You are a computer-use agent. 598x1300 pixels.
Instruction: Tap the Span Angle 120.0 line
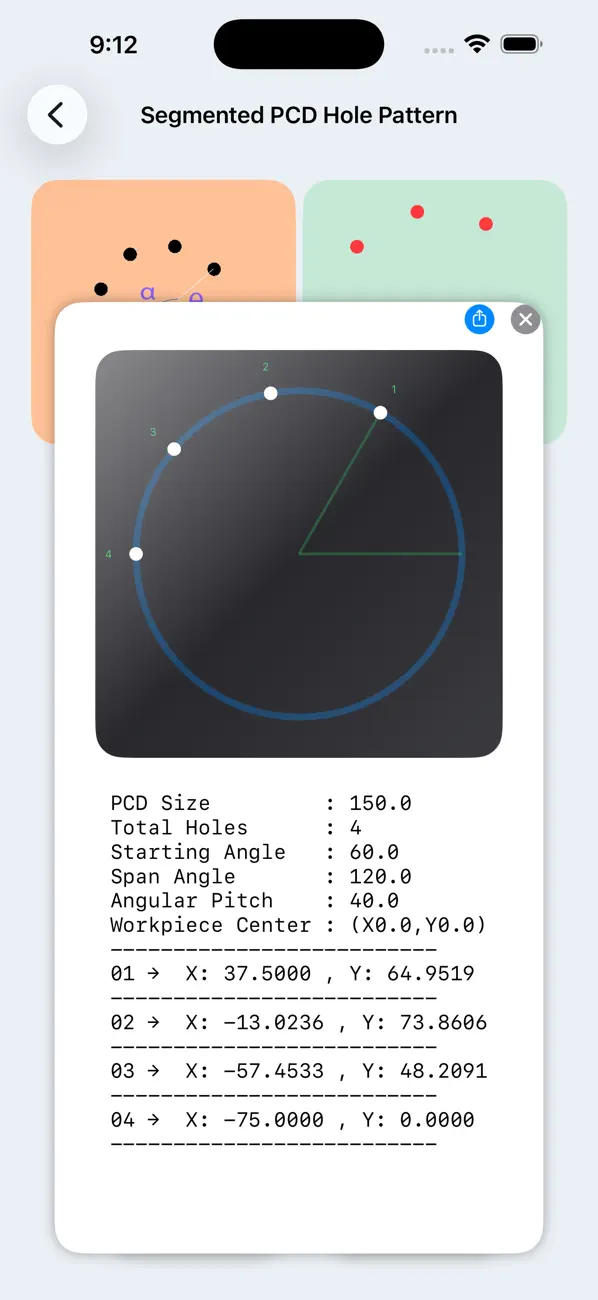click(x=261, y=877)
